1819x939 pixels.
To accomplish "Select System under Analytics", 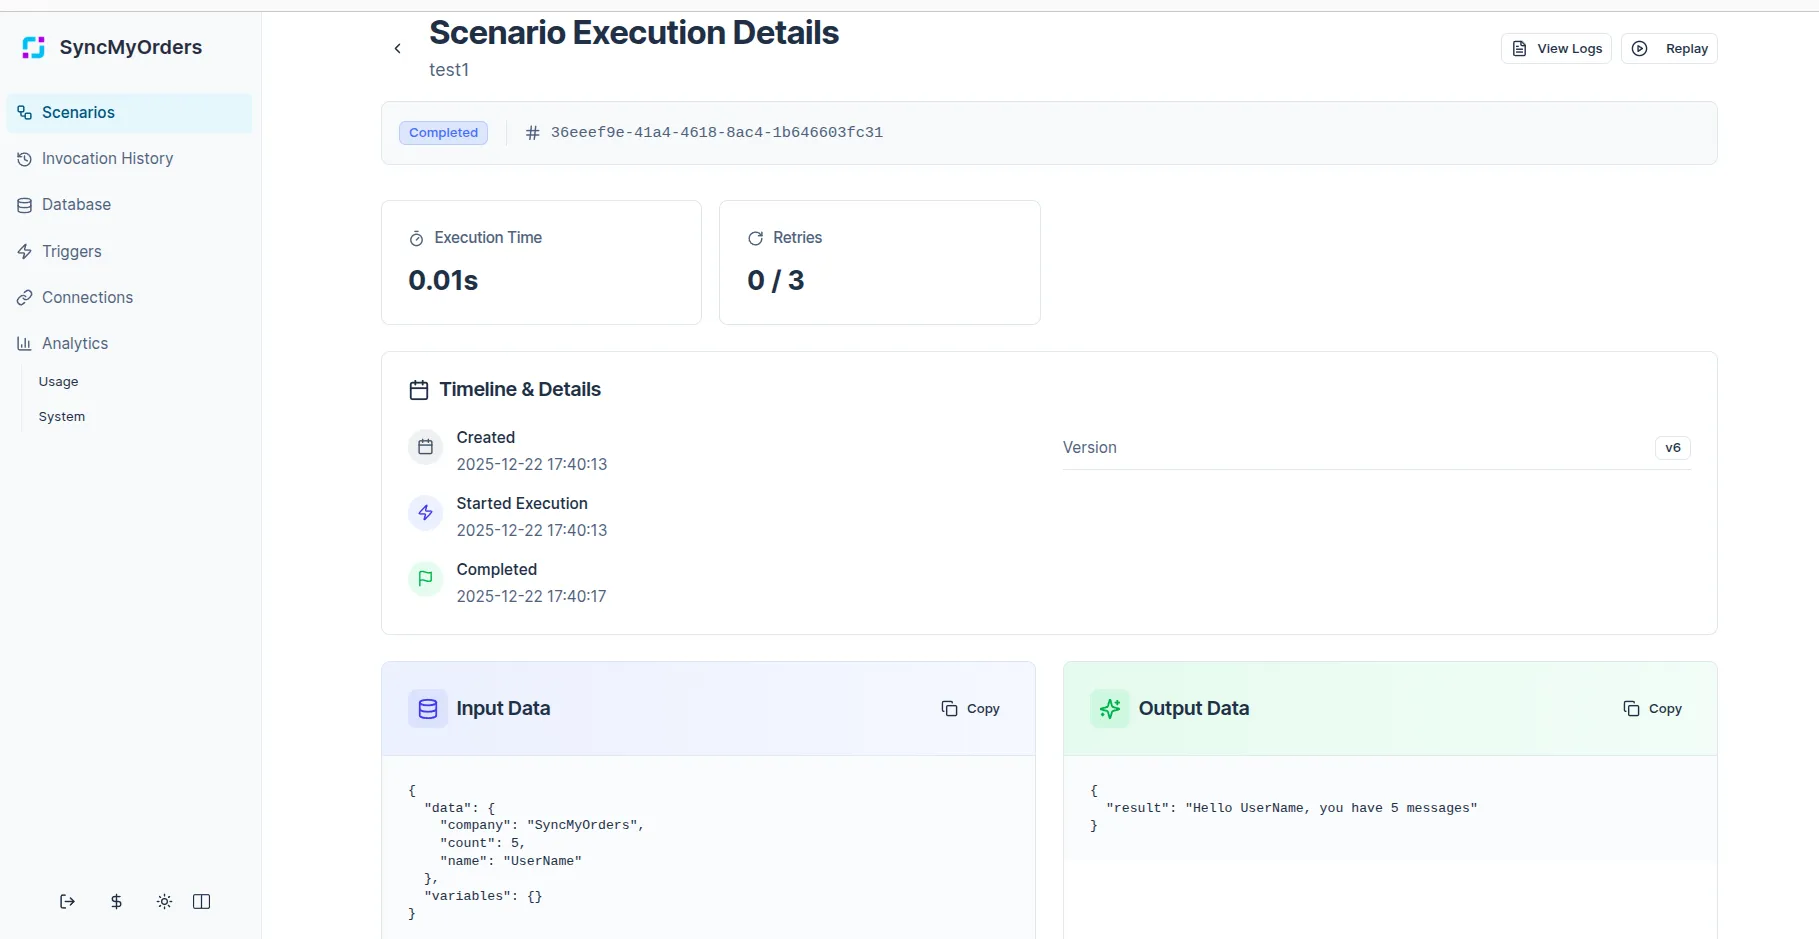I will [x=62, y=417].
